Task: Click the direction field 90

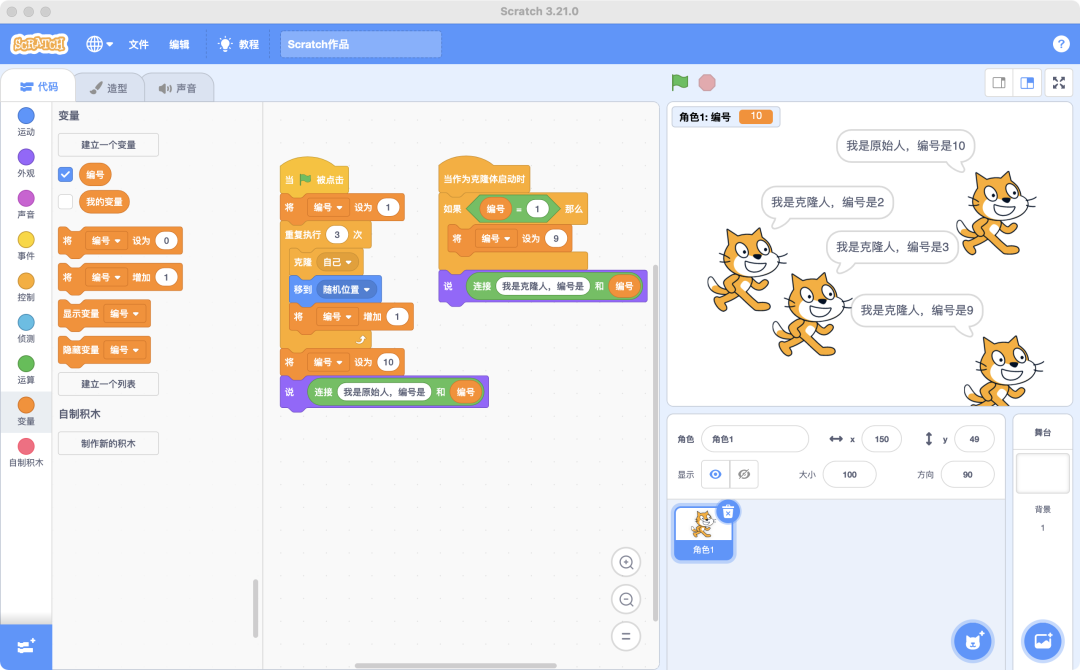Action: click(967, 474)
